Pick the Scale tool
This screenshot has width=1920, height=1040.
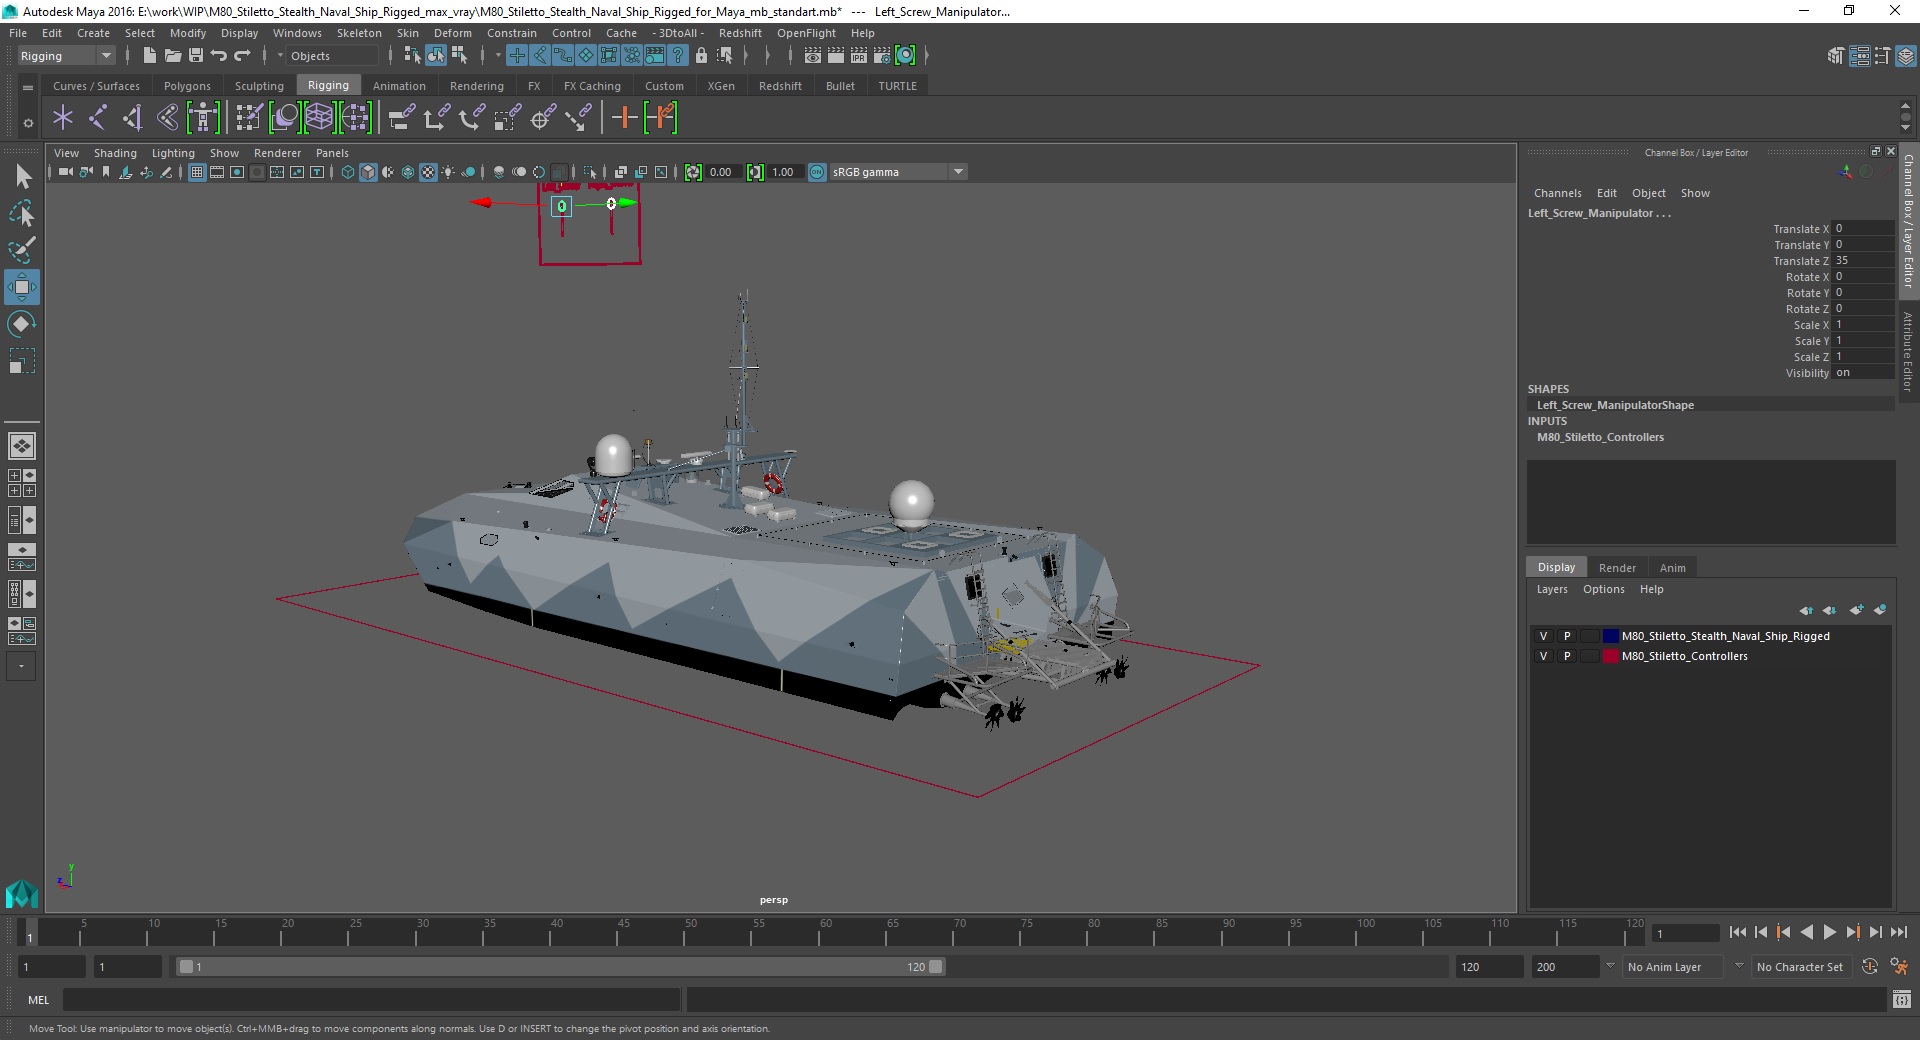coord(22,360)
